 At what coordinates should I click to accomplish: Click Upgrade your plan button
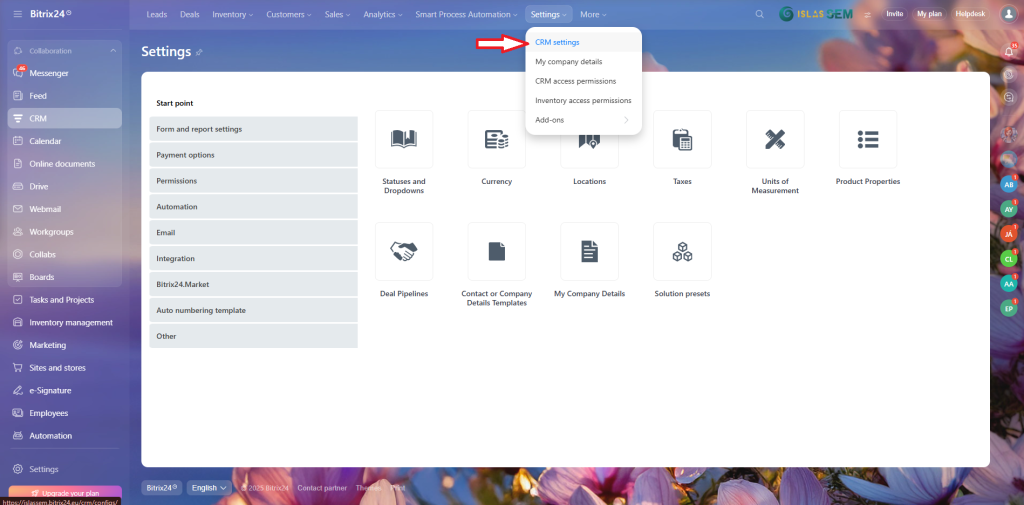(x=65, y=493)
